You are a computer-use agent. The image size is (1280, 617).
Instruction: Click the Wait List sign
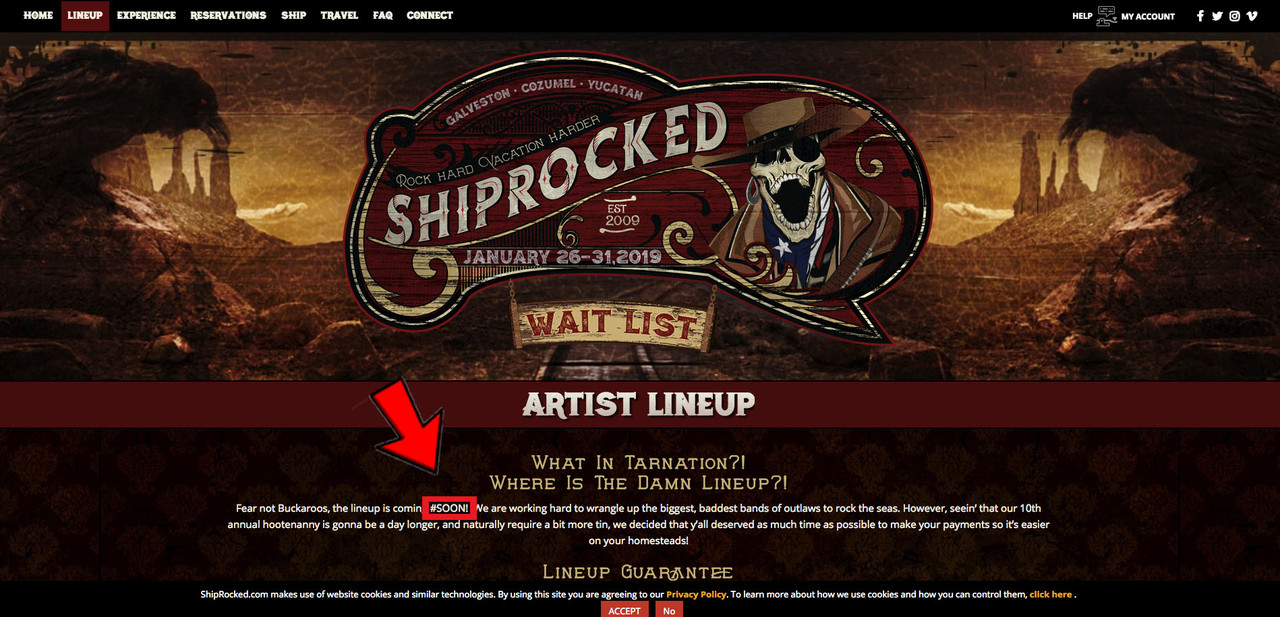point(611,324)
